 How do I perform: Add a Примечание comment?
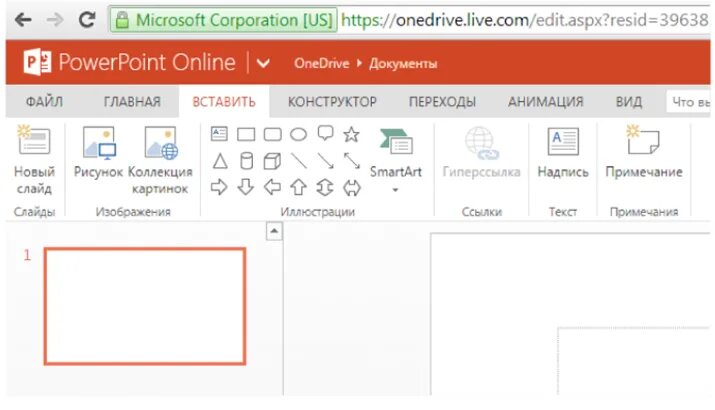pyautogui.click(x=644, y=152)
